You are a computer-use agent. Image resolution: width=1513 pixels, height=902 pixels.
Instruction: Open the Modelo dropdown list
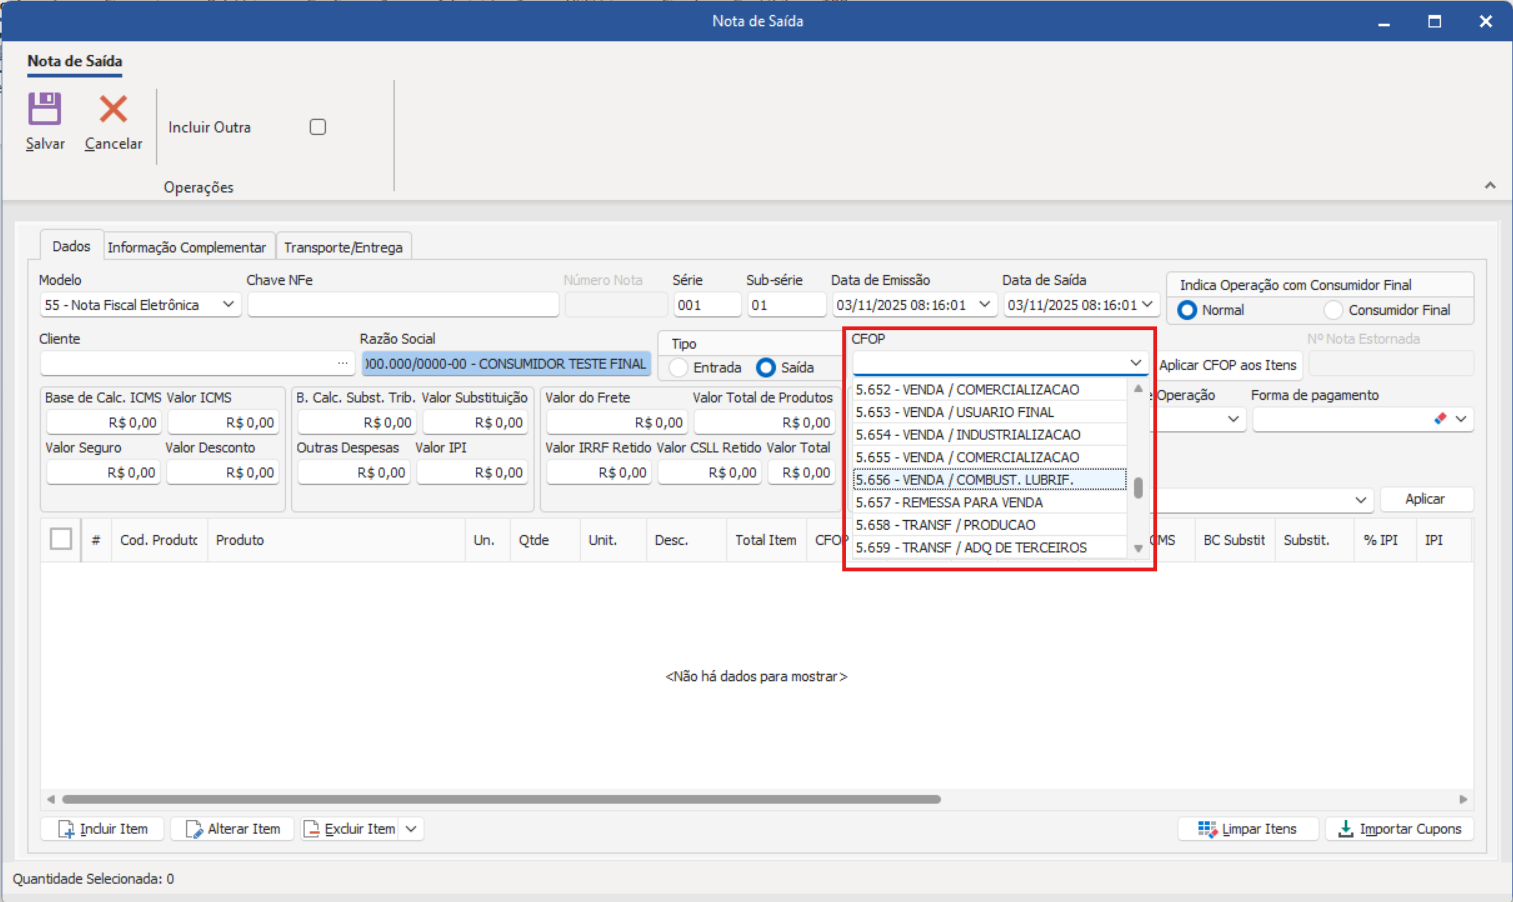point(228,305)
